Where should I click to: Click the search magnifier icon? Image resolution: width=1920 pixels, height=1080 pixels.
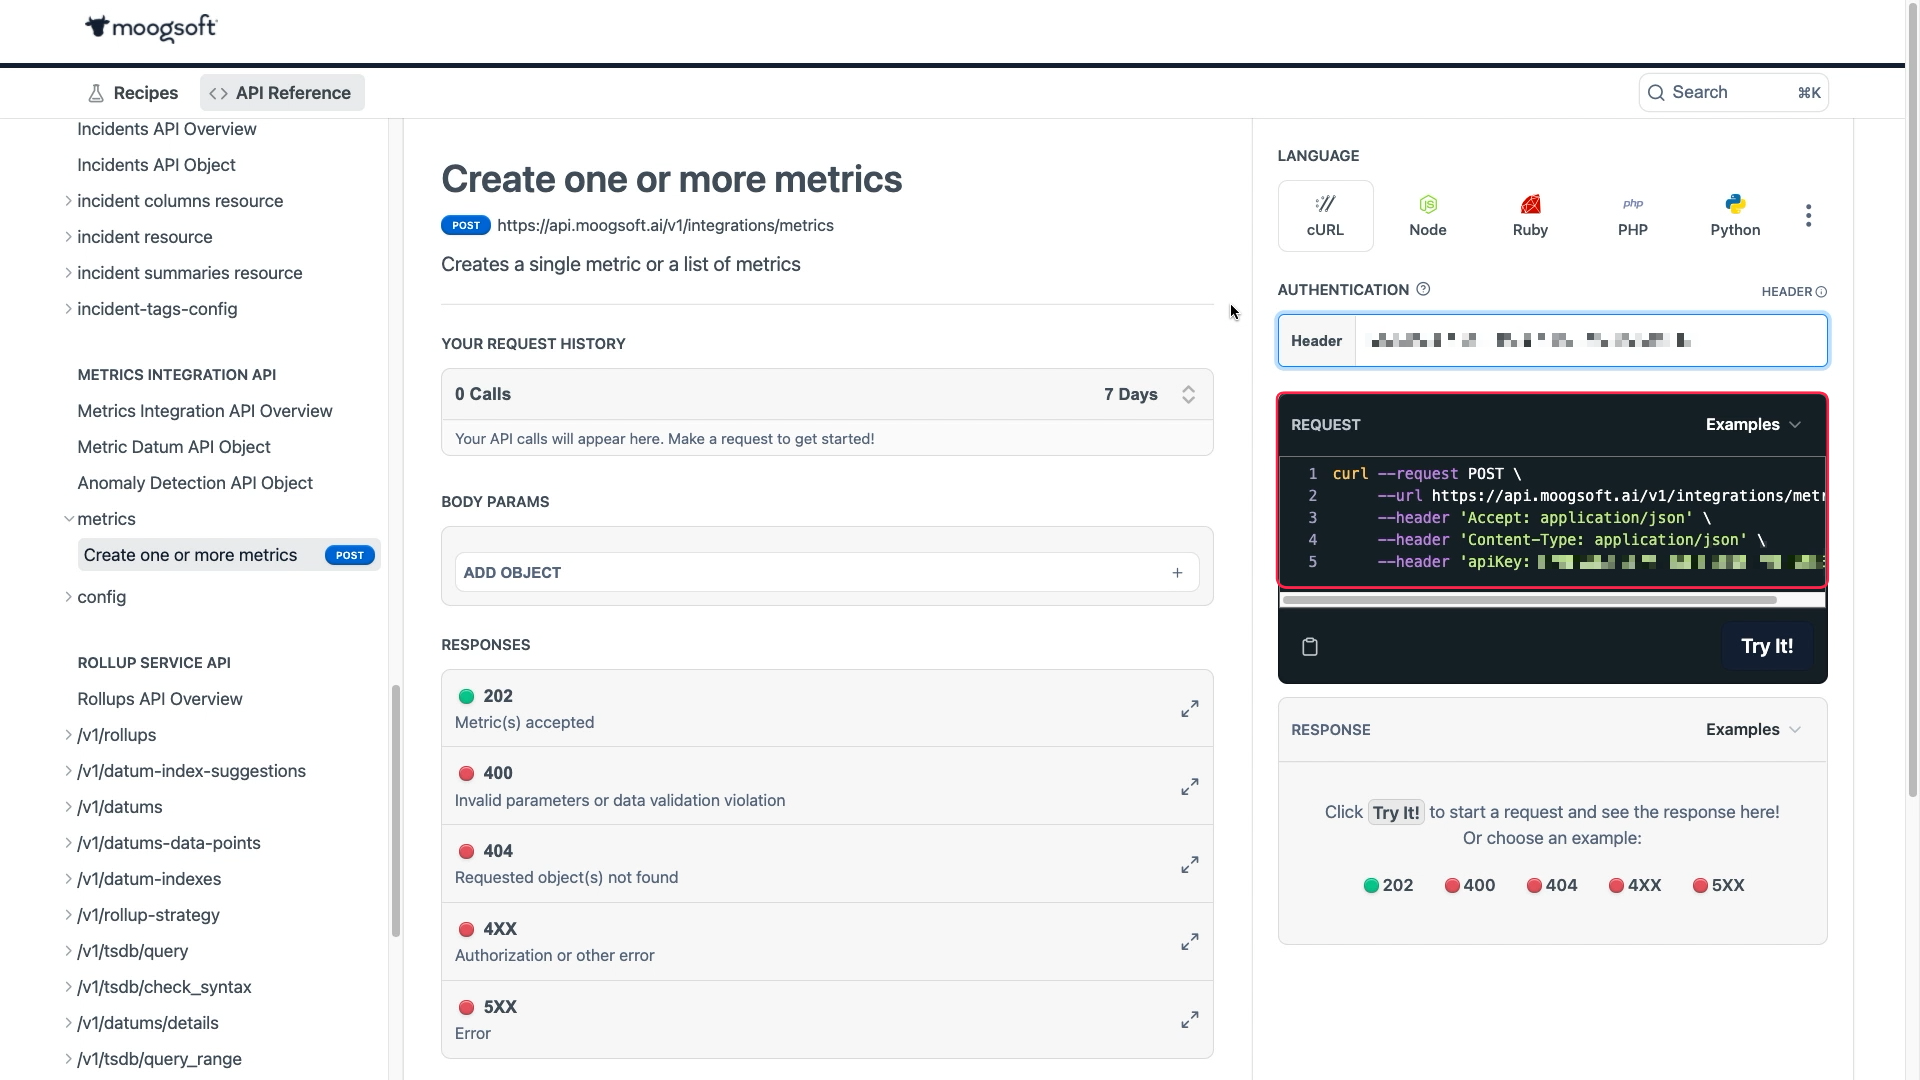point(1656,93)
